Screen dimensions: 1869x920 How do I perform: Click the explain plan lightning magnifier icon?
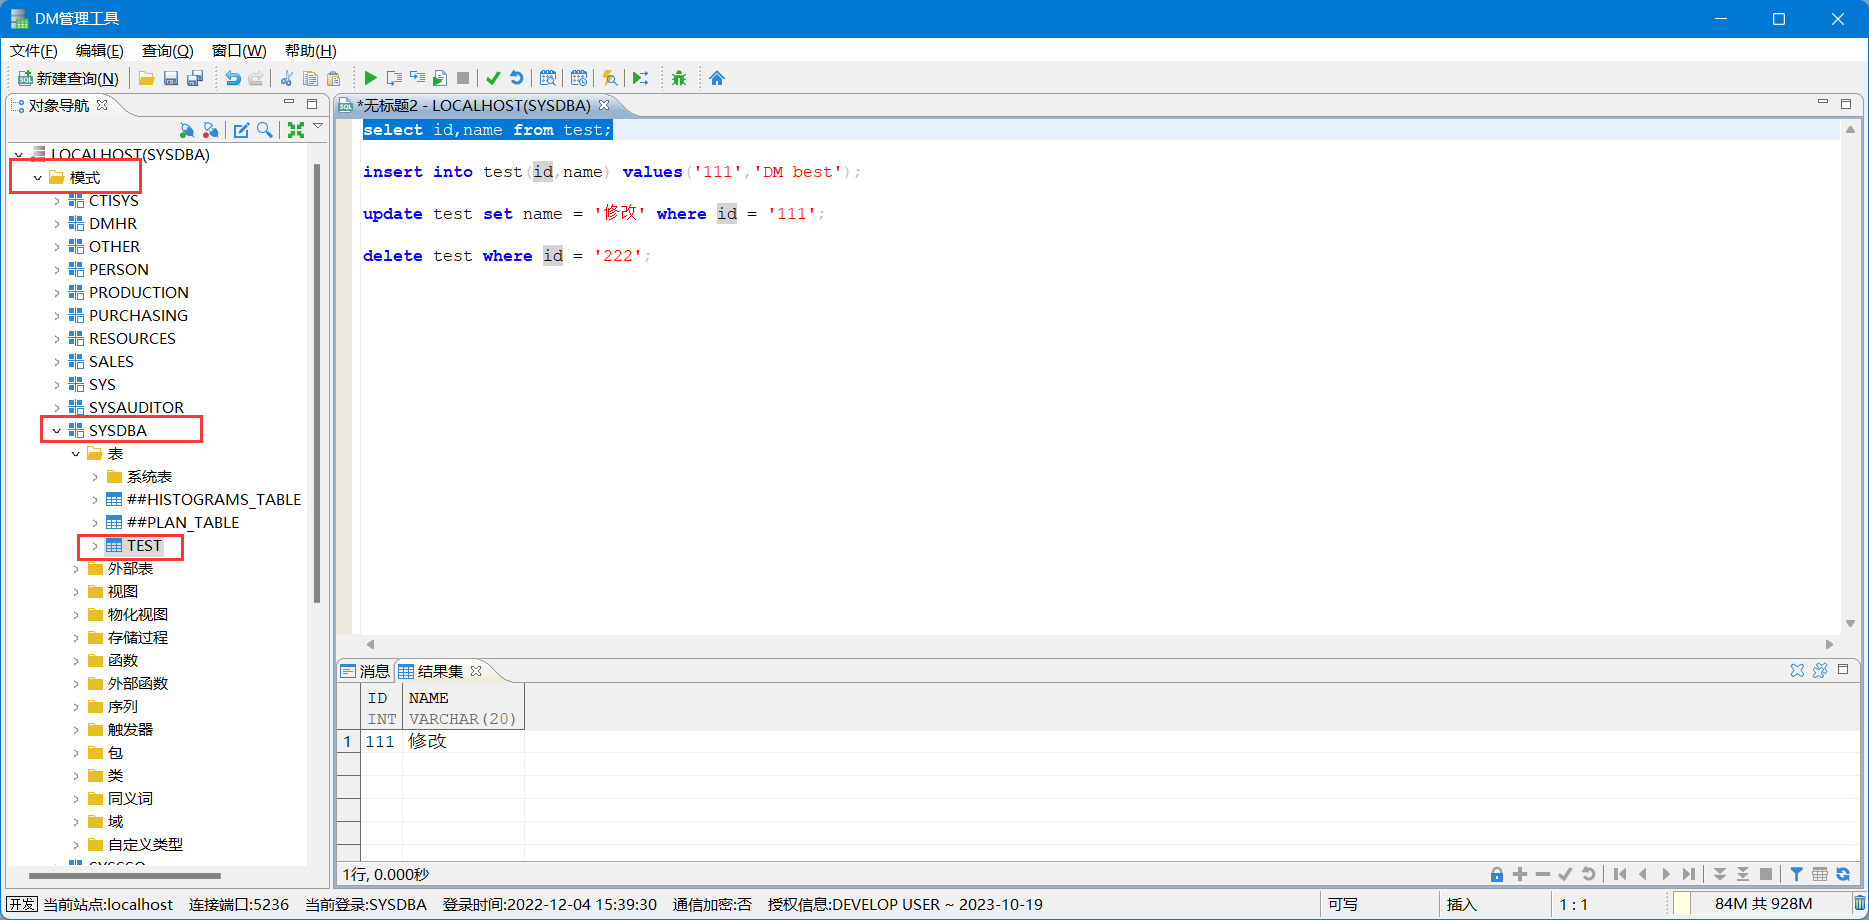tap(609, 78)
